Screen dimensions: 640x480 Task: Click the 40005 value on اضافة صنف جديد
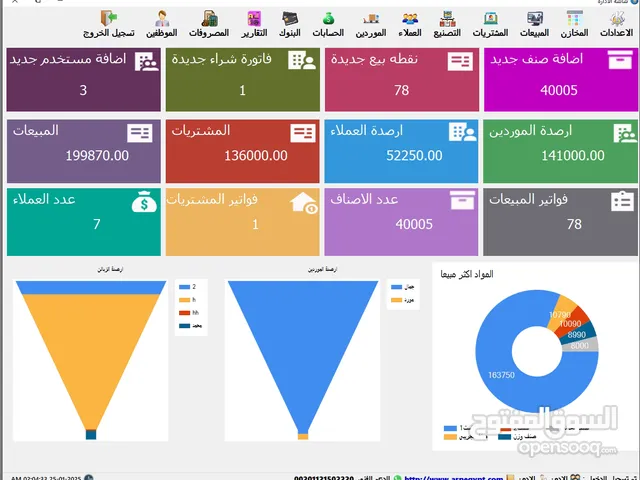[559, 90]
